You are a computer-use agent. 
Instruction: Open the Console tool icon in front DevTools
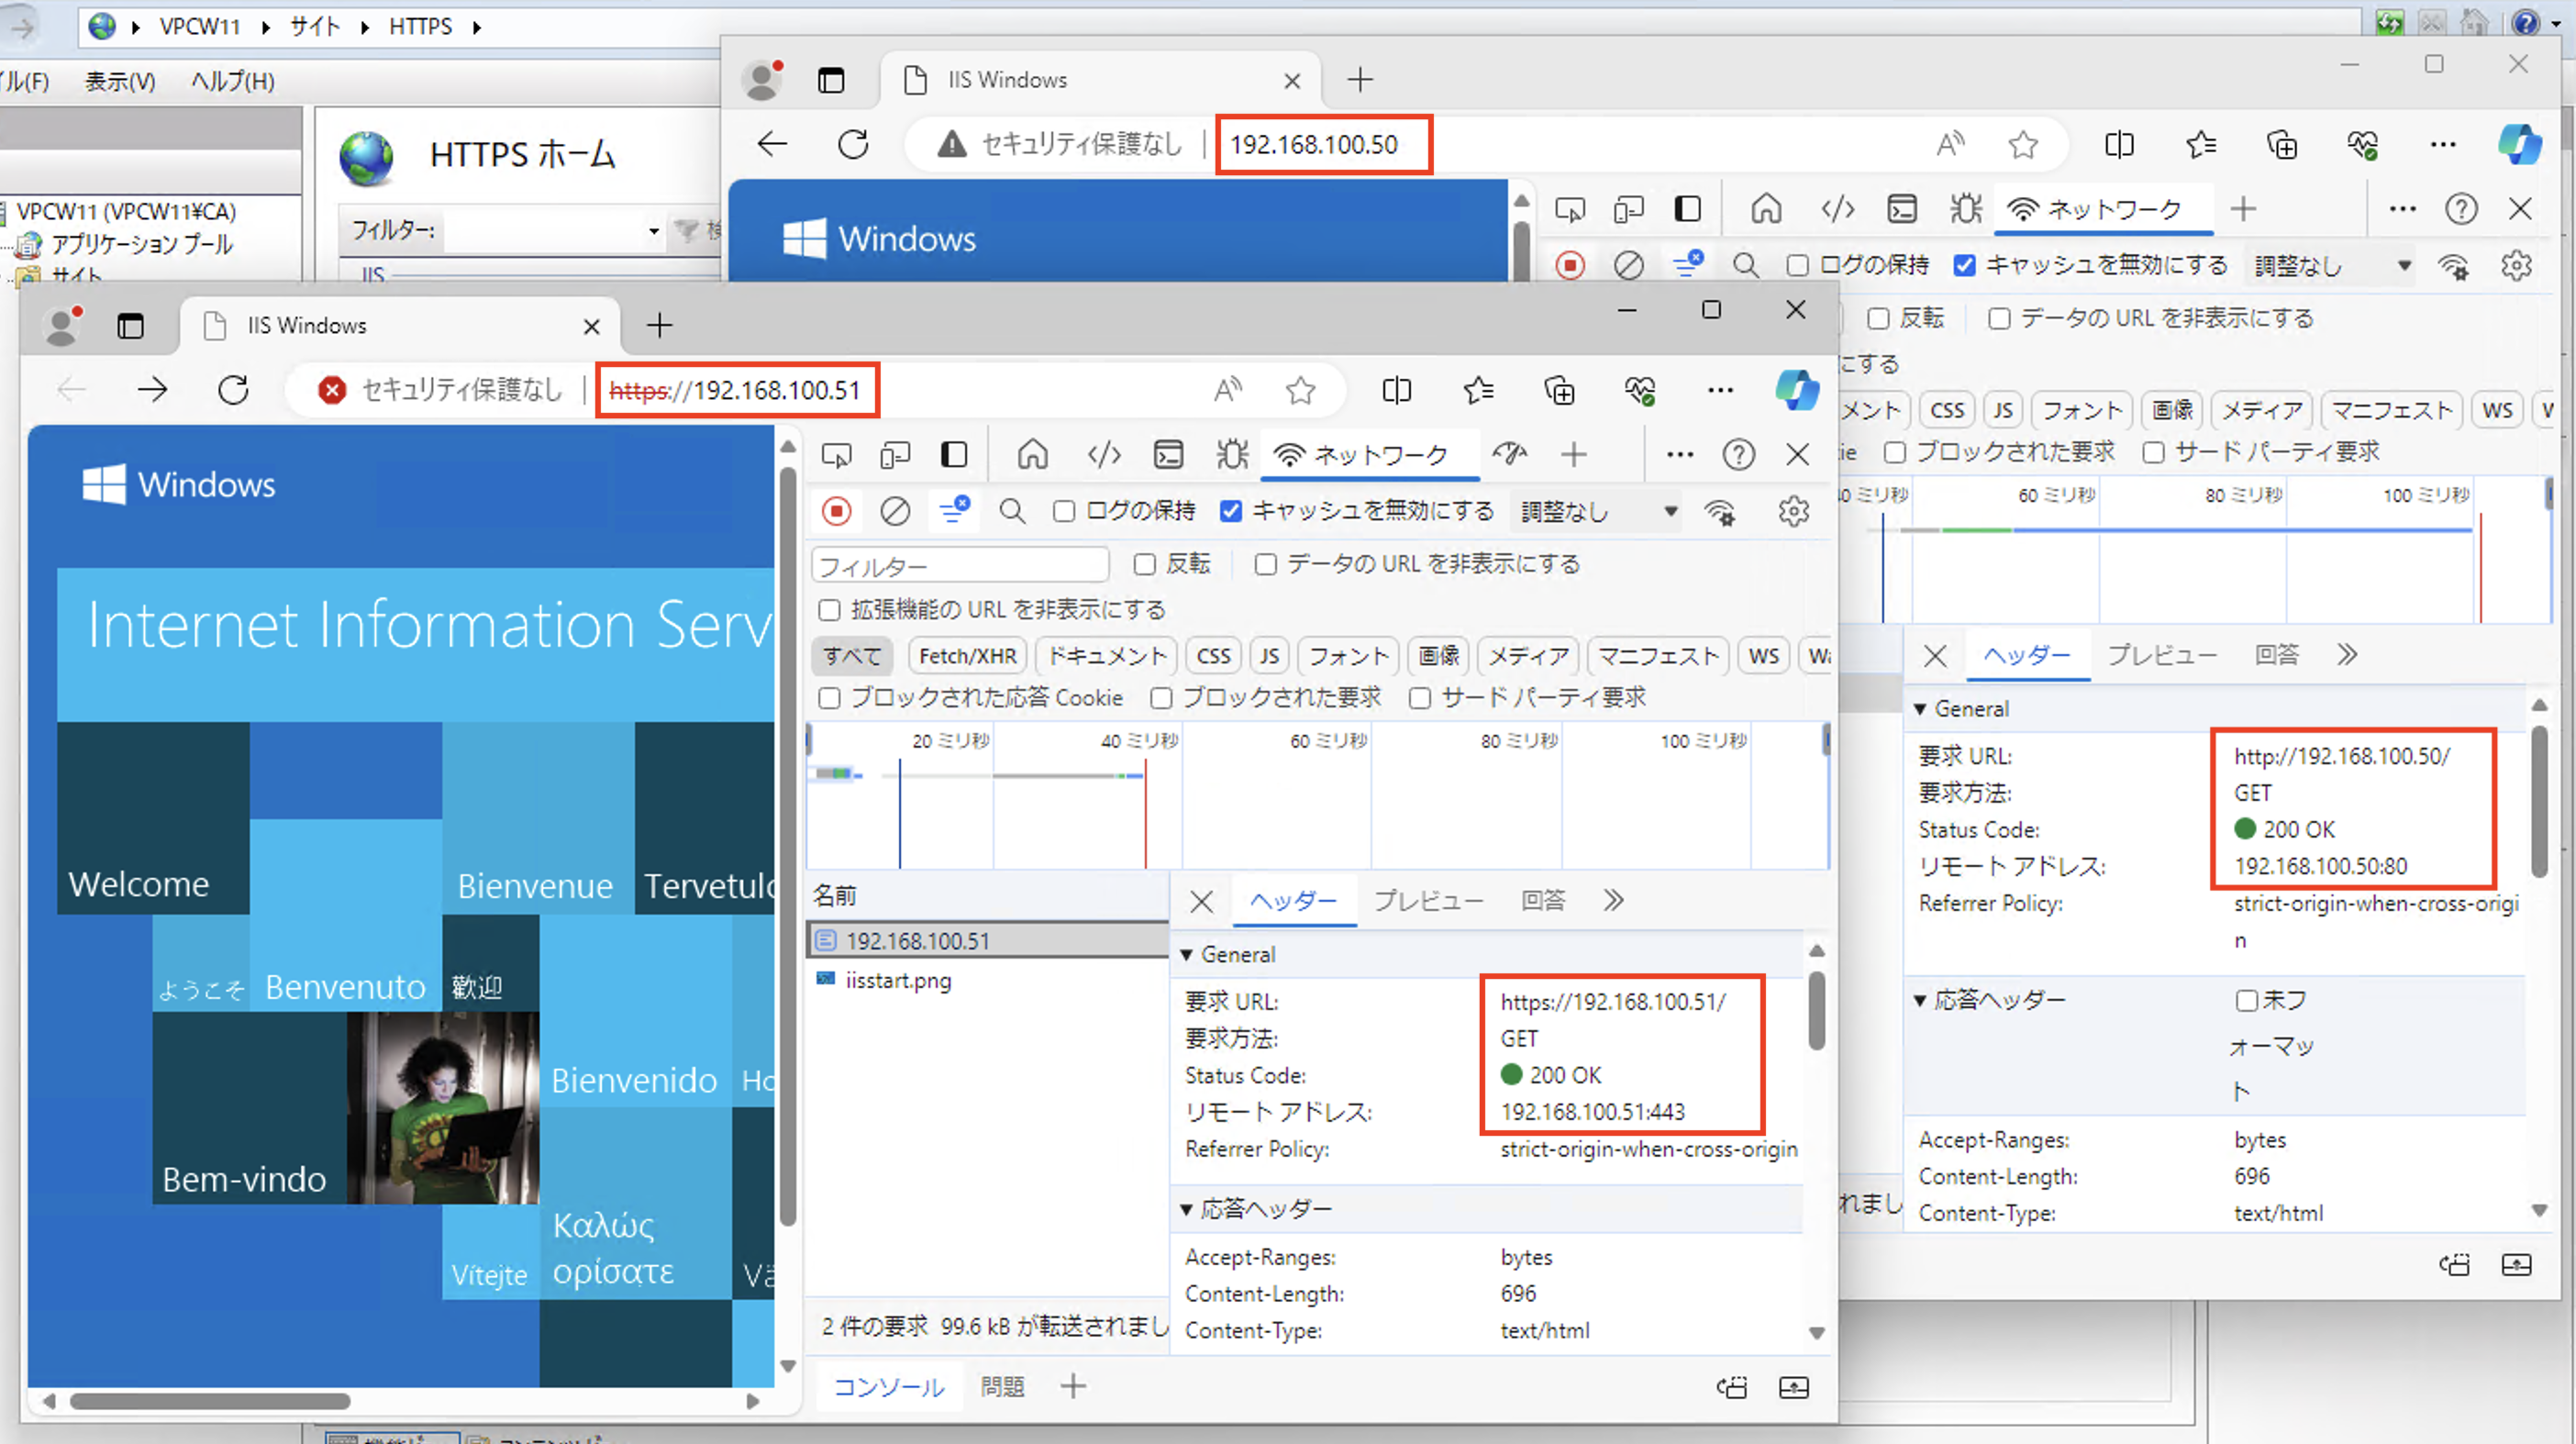(1168, 455)
